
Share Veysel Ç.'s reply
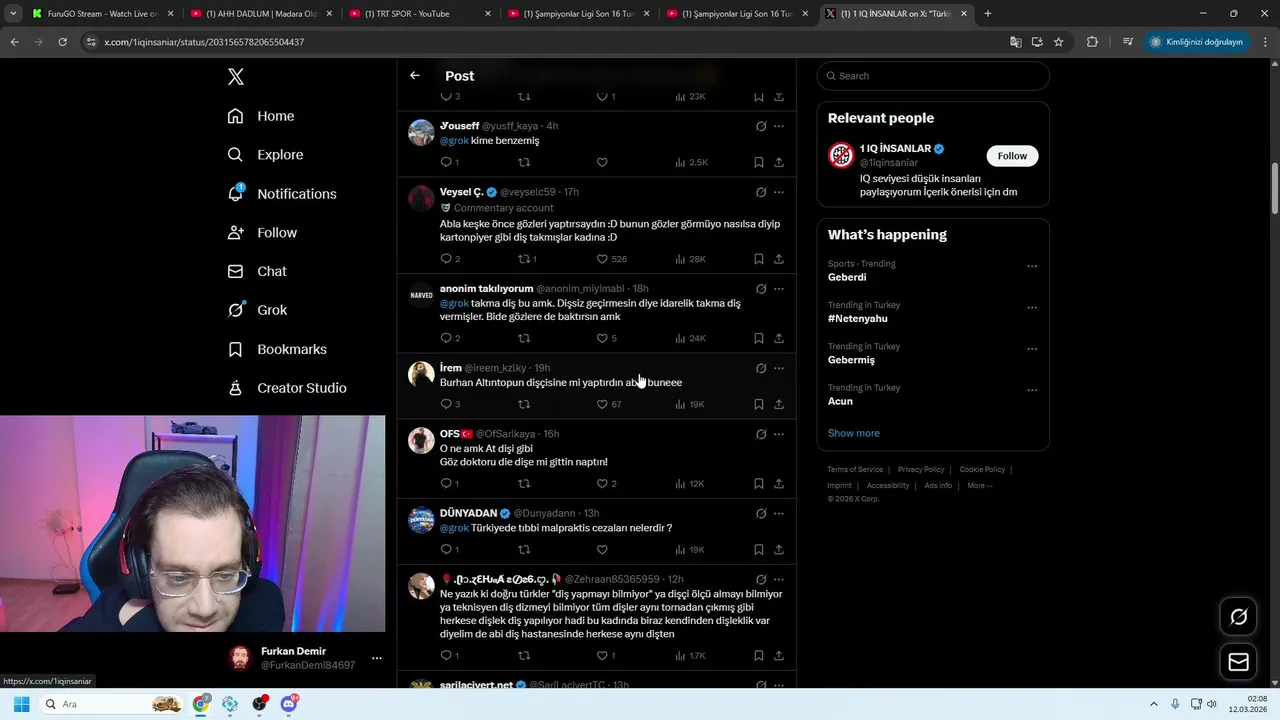coord(779,259)
